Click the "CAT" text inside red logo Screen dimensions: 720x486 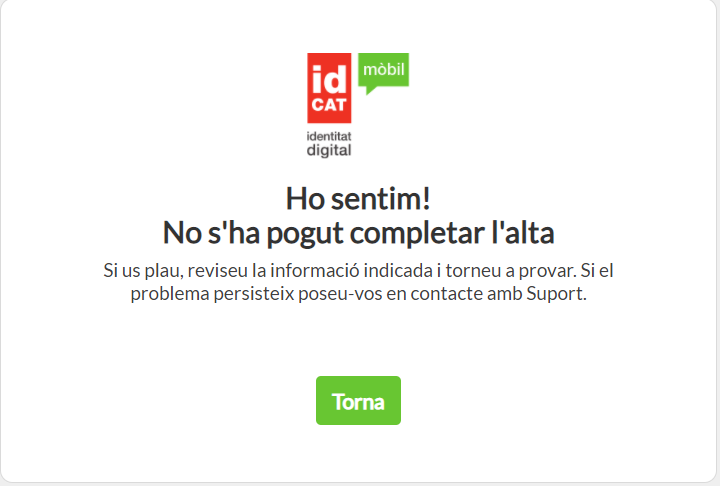pos(329,105)
